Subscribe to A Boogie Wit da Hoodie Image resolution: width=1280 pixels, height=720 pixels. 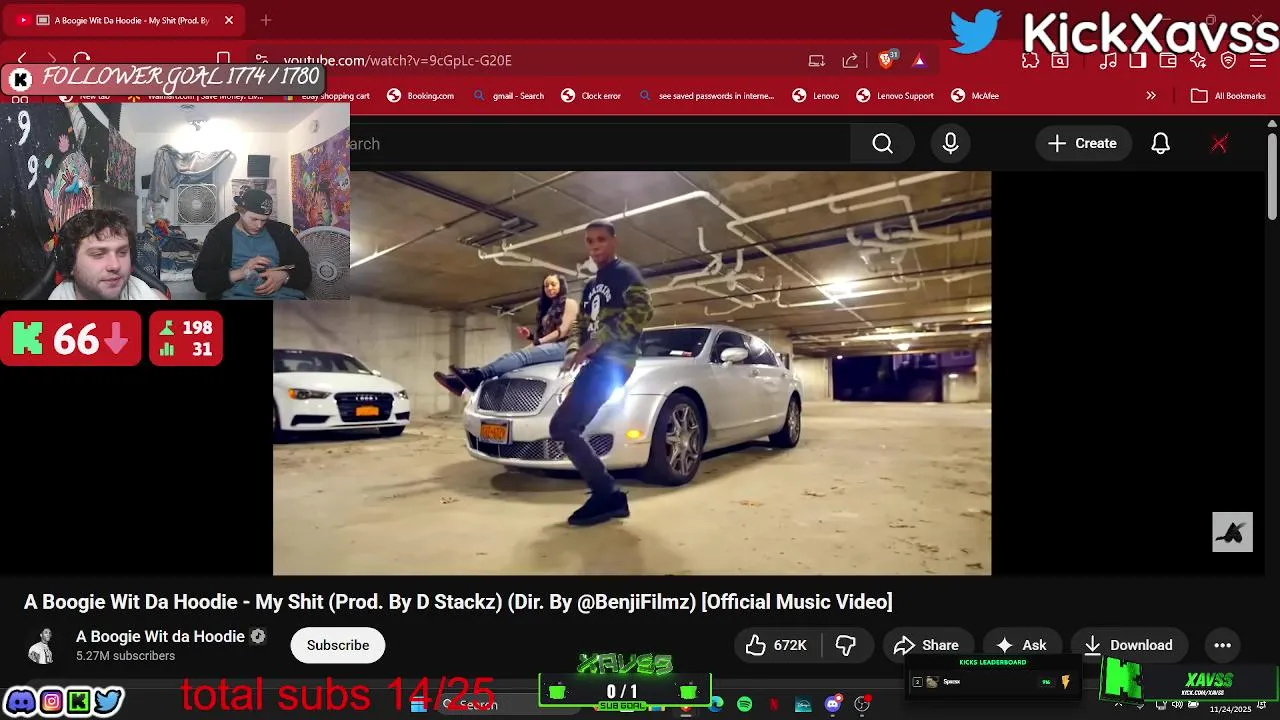pos(338,645)
